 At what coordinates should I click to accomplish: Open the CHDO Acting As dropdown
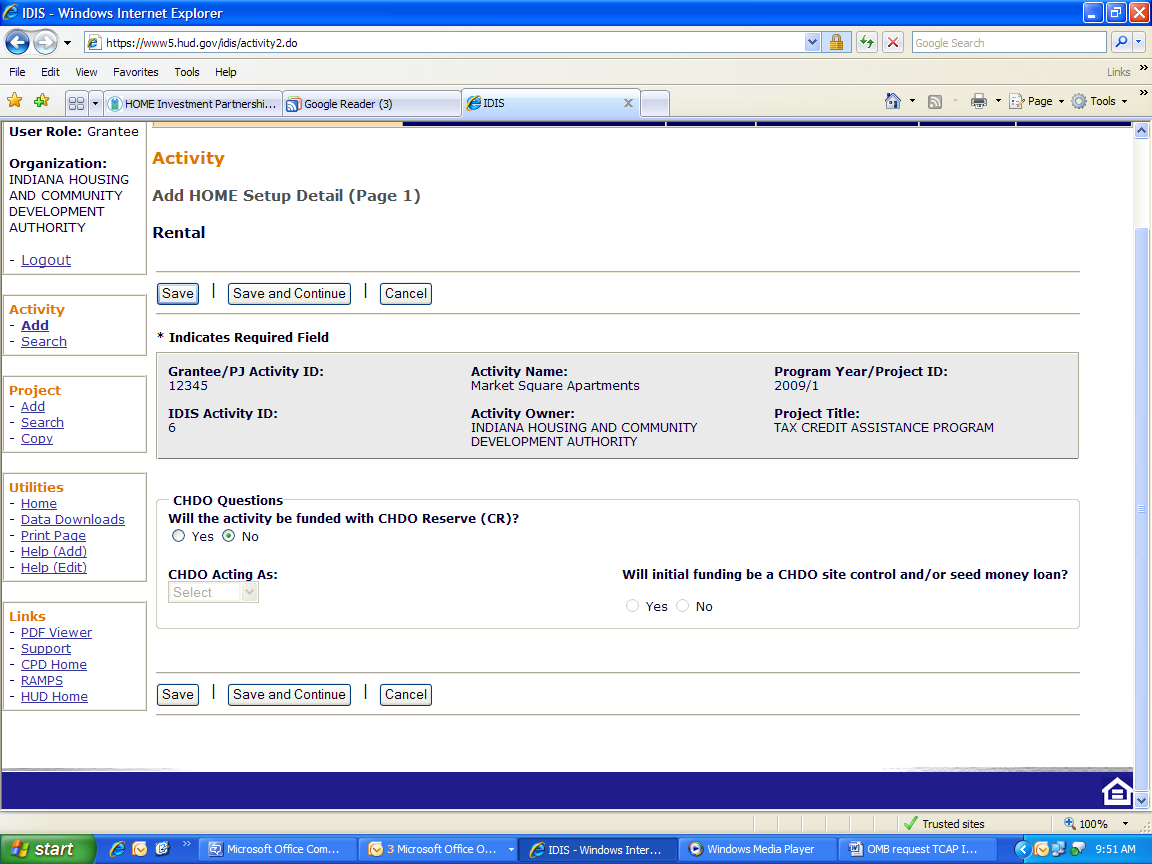213,592
